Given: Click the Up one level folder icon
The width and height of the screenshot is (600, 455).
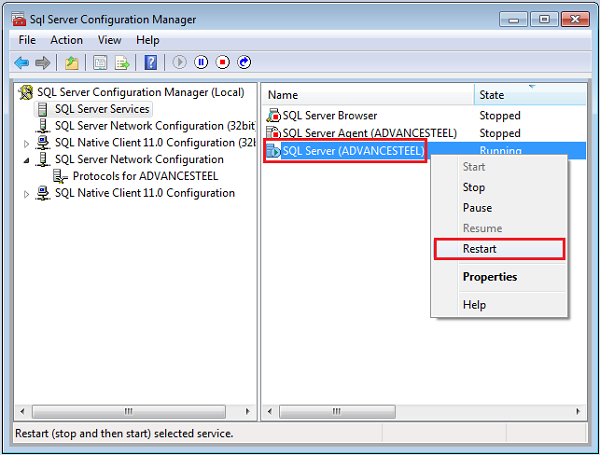Looking at the screenshot, I should [x=72, y=62].
